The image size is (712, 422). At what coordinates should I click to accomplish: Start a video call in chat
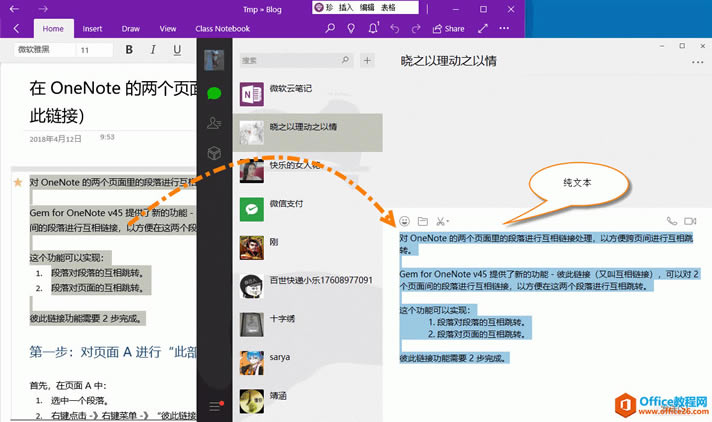point(689,220)
